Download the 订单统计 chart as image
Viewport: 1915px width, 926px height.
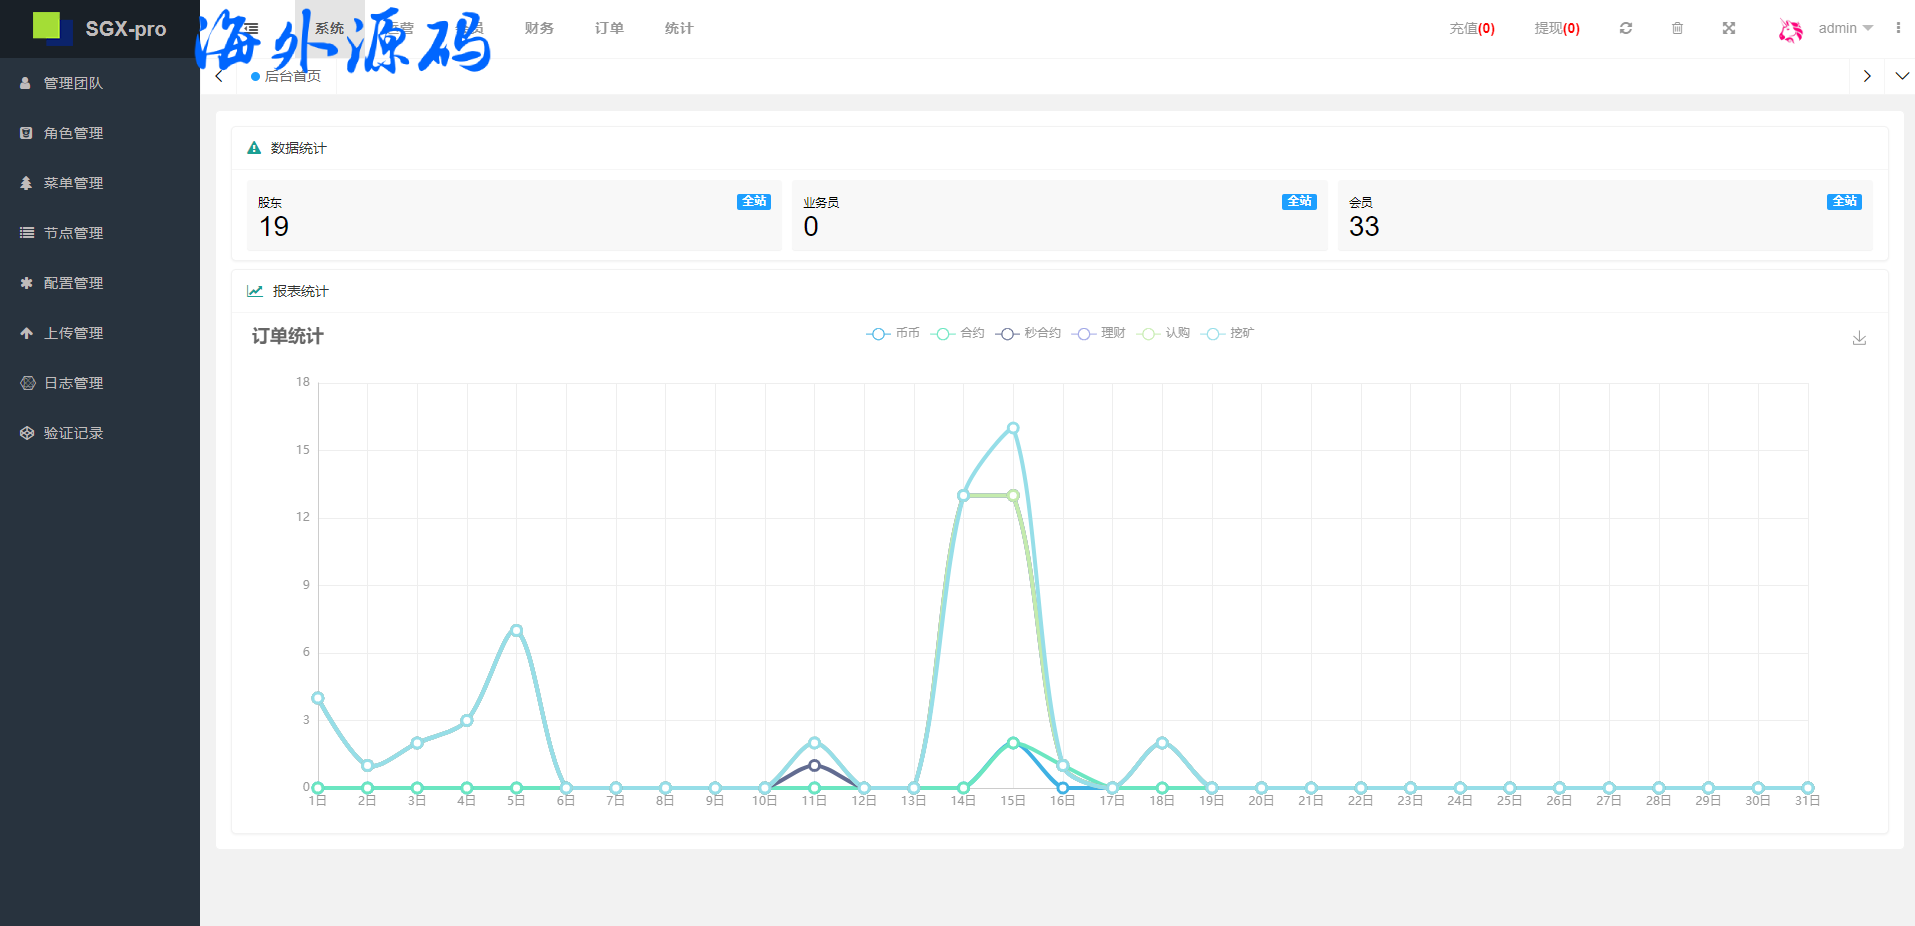coord(1859,338)
